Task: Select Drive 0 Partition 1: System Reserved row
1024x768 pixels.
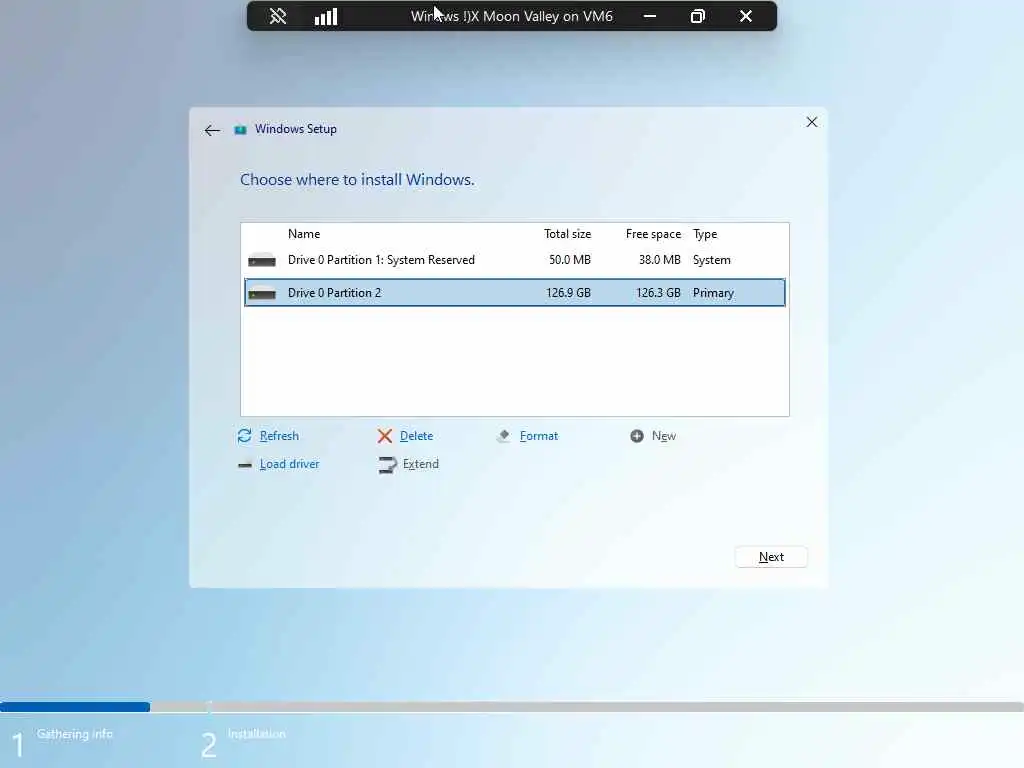Action: tap(515, 260)
